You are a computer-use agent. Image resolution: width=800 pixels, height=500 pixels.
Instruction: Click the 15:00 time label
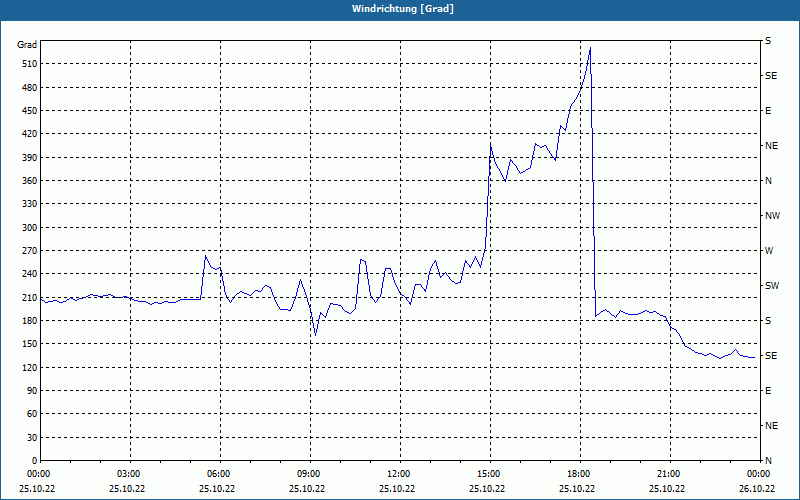(x=491, y=474)
